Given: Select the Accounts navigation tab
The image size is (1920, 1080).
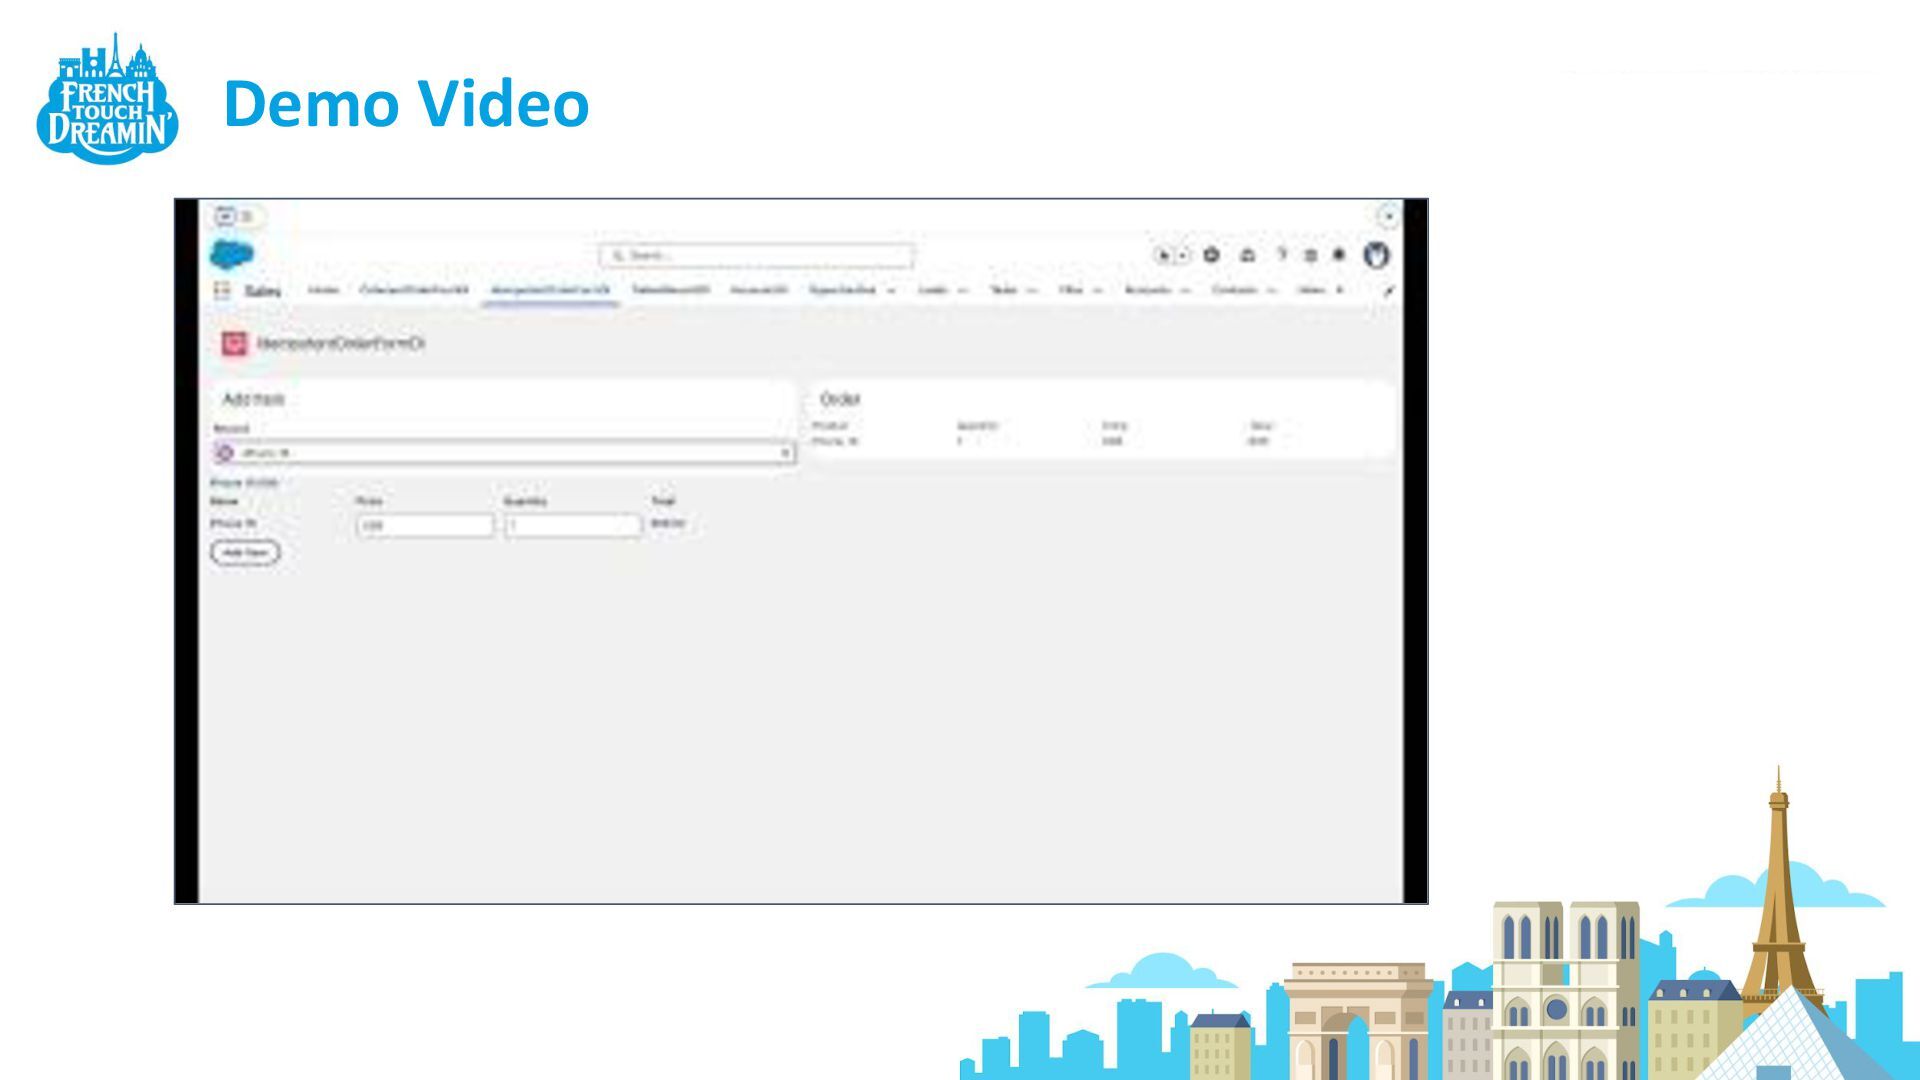Looking at the screenshot, I should pos(1147,290).
